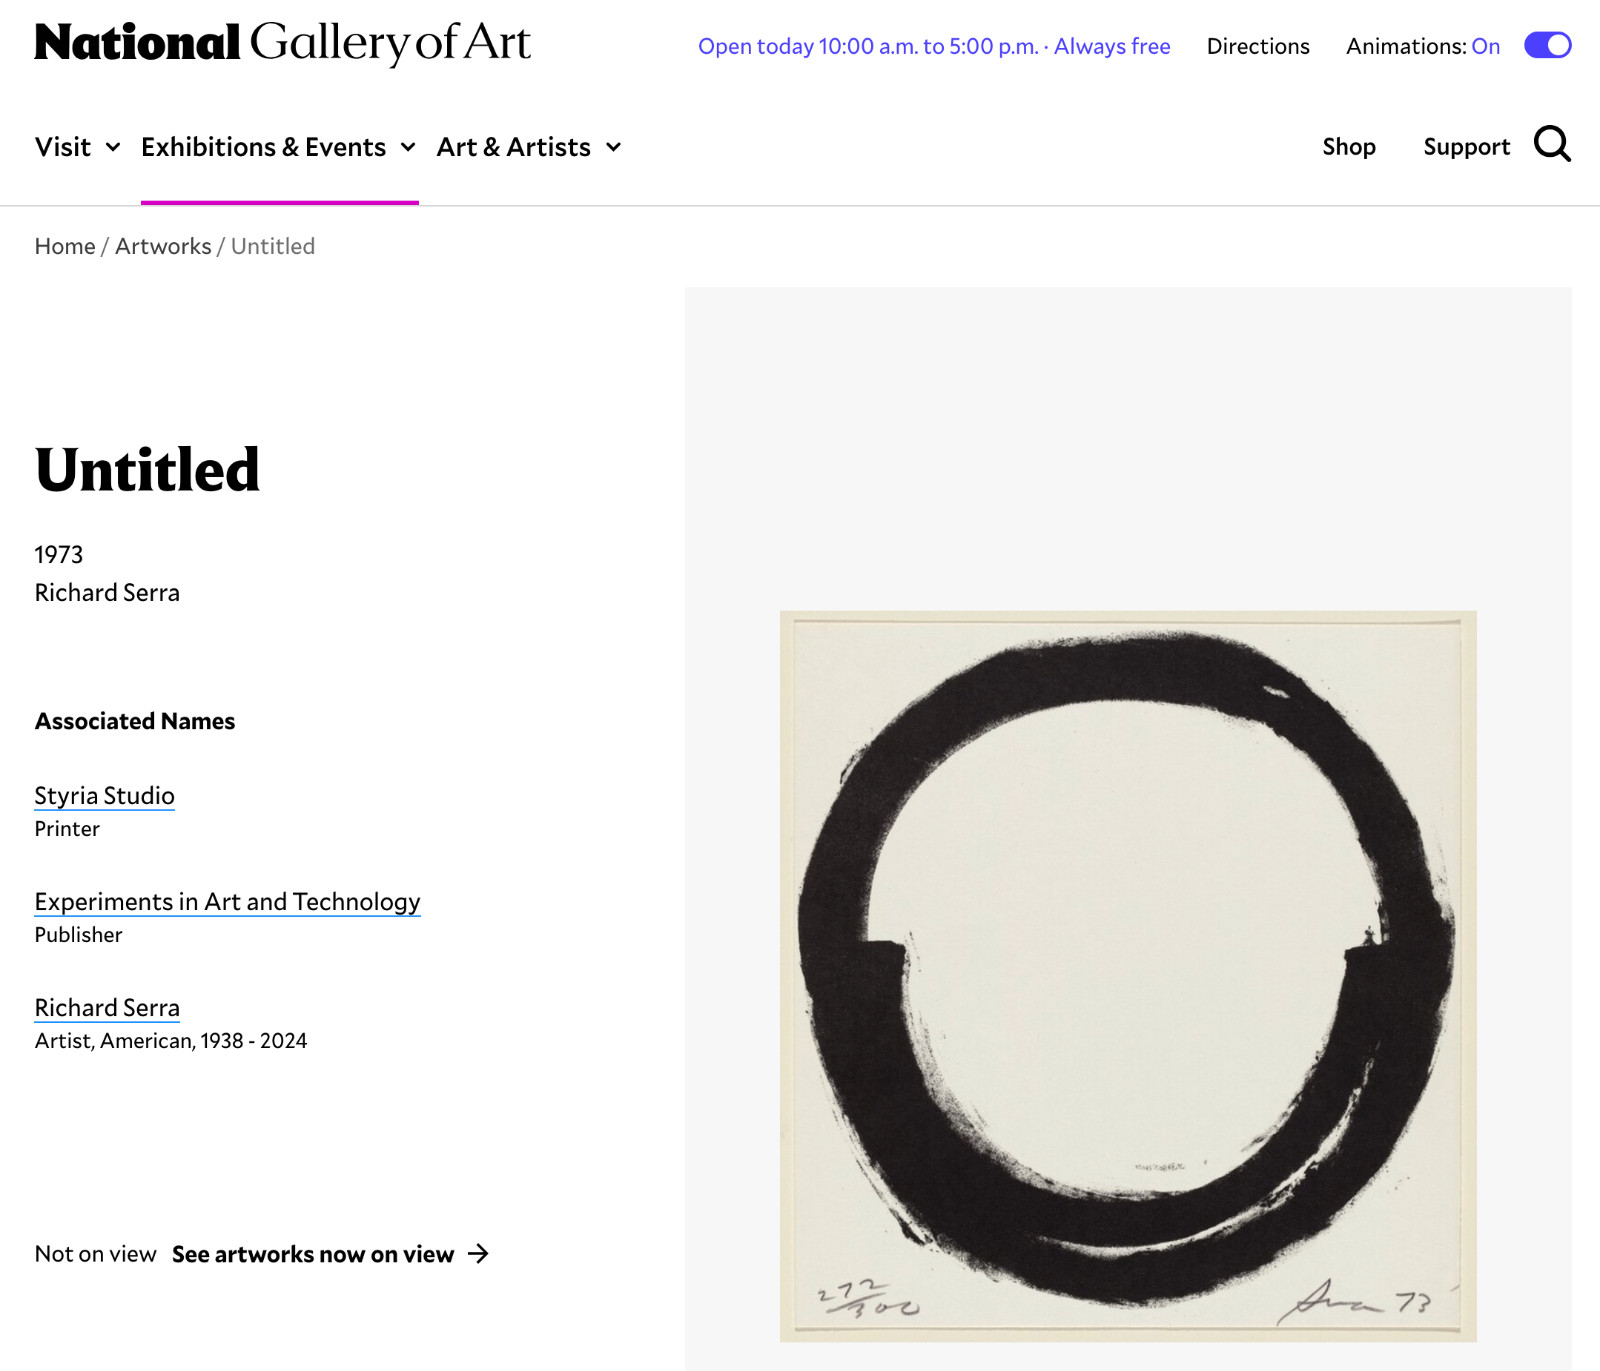This screenshot has width=1600, height=1371.
Task: Open the Support menu item
Action: [1466, 147]
